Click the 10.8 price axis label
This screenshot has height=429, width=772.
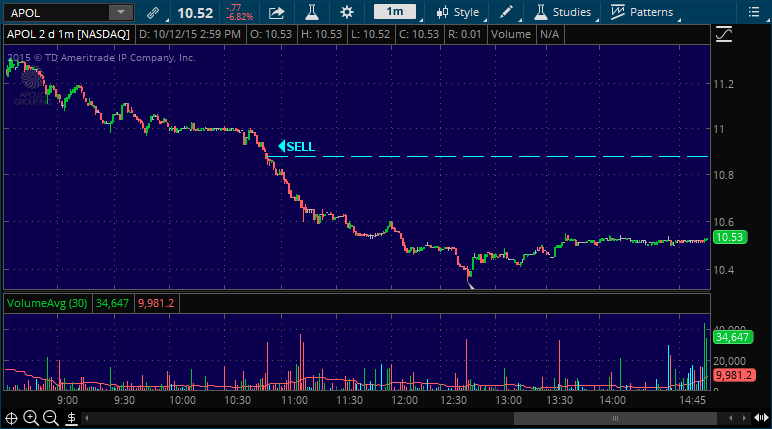pos(723,175)
